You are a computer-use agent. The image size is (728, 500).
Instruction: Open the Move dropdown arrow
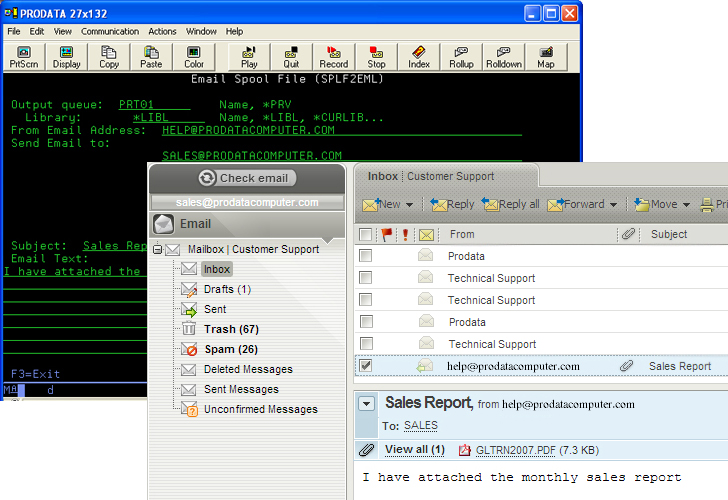pyautogui.click(x=686, y=205)
